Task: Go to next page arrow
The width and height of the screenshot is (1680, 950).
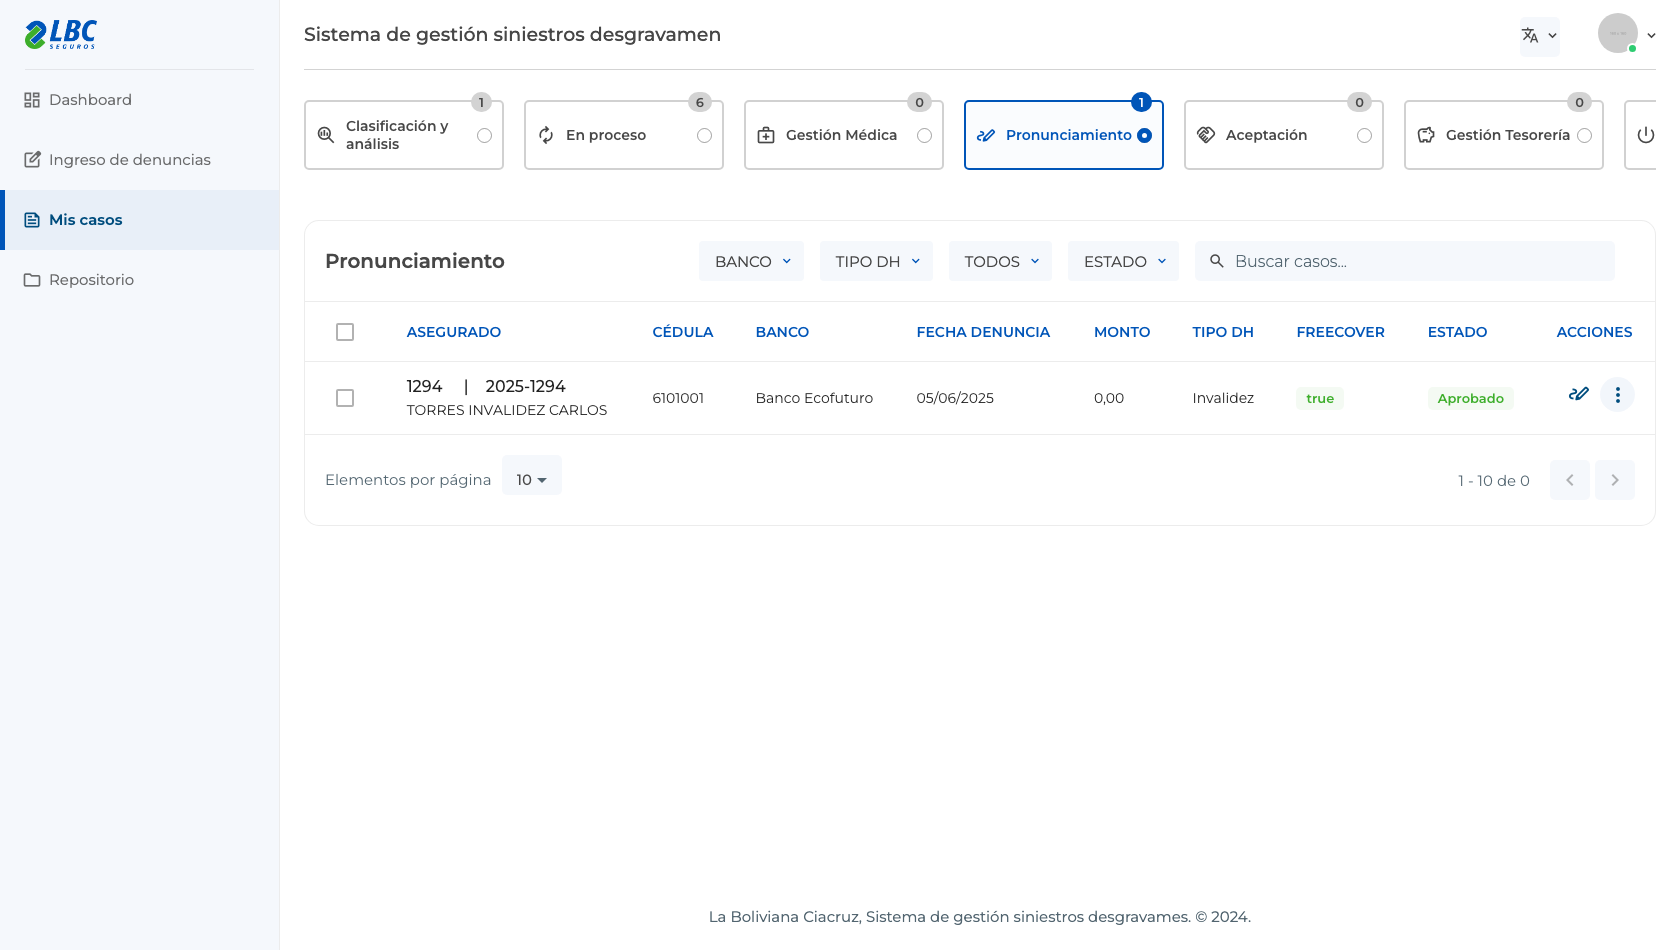Action: point(1614,480)
